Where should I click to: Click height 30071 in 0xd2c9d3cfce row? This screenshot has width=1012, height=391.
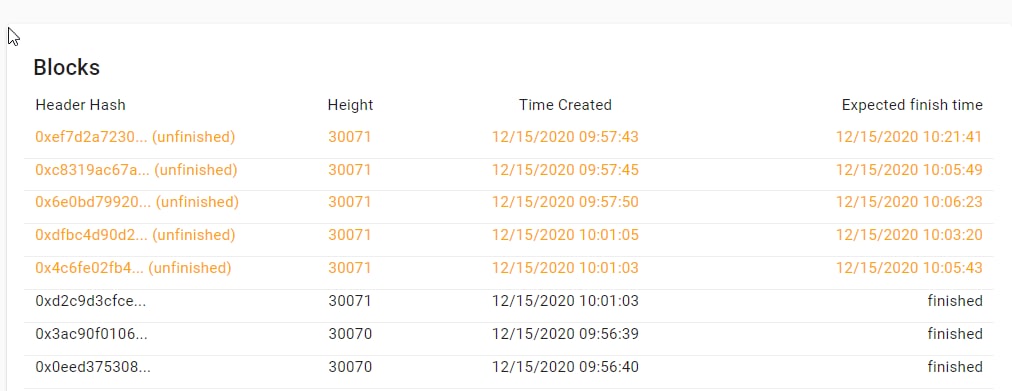[x=350, y=301]
